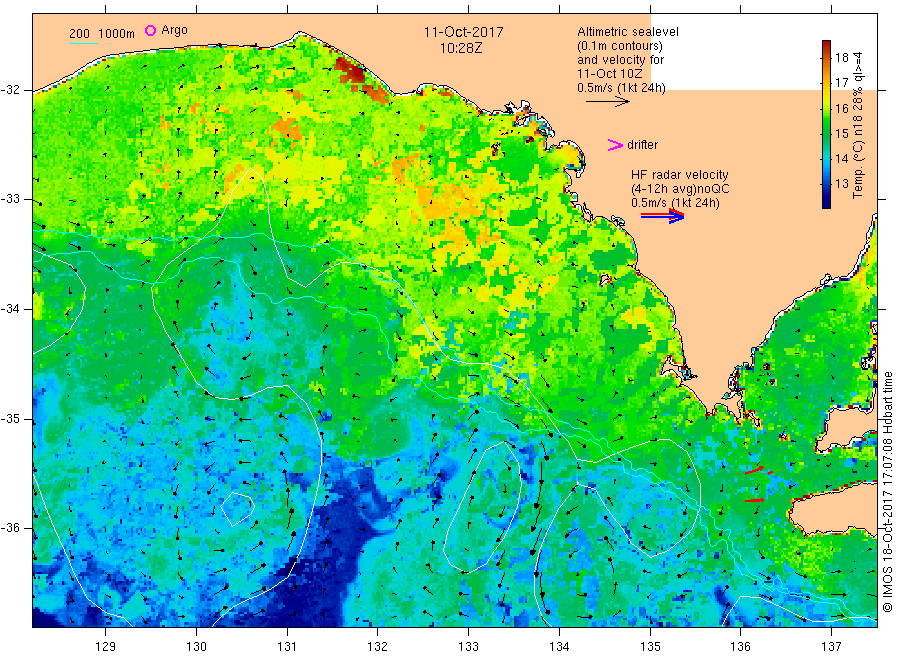900x660 pixels.
Task: Click longitude axis label 137
Action: click(831, 647)
